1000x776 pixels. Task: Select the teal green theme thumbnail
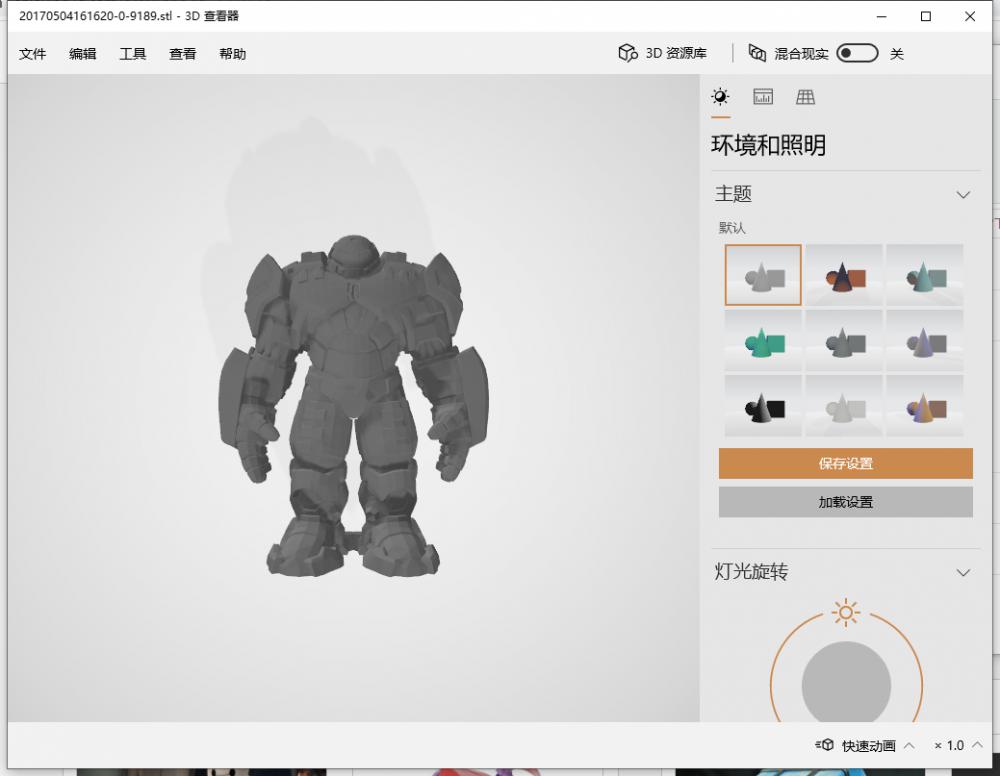point(763,341)
